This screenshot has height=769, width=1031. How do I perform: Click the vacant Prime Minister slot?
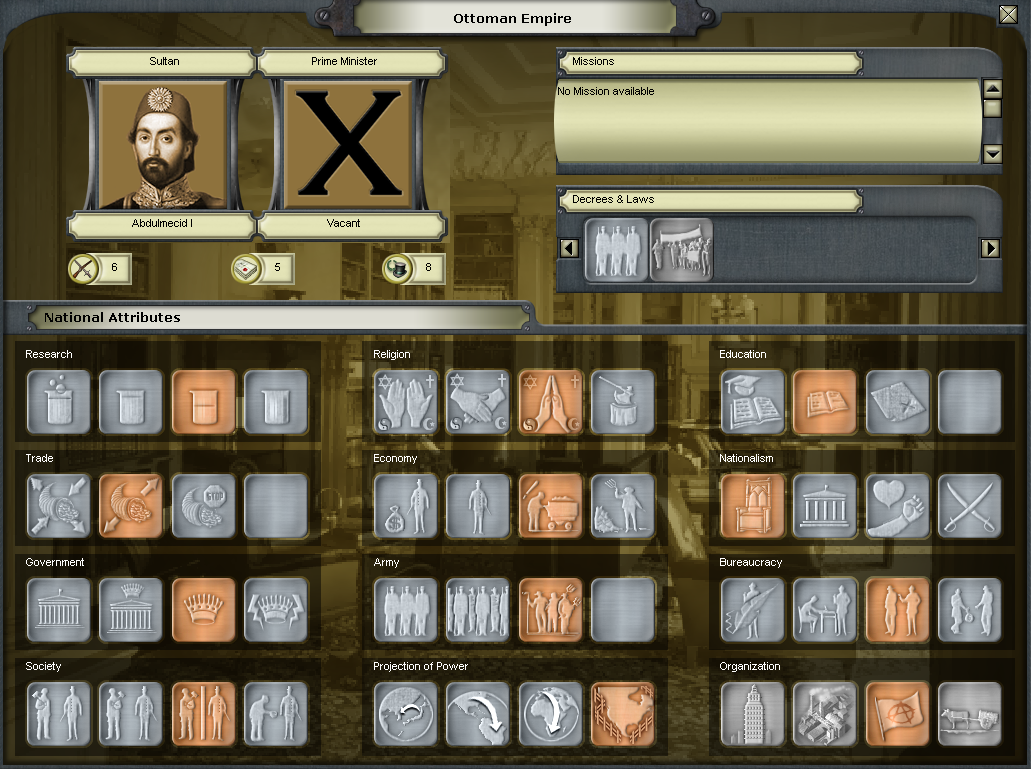click(x=350, y=145)
